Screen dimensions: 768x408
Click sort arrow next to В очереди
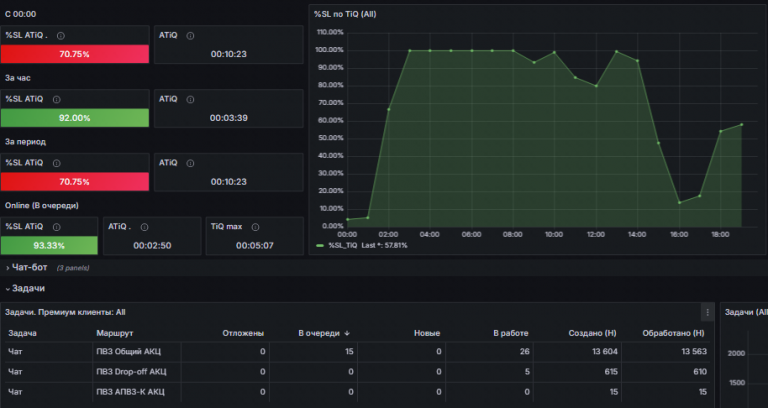click(347, 333)
